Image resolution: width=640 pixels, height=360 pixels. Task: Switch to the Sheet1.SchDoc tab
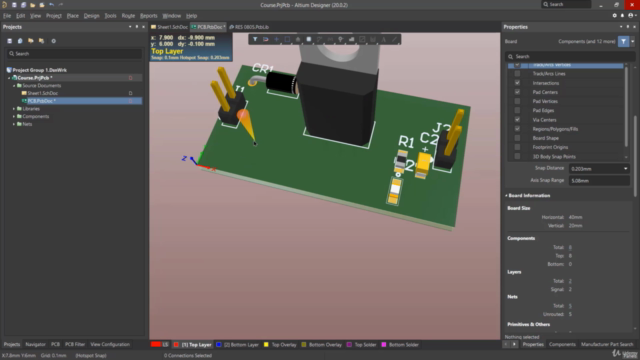169,27
